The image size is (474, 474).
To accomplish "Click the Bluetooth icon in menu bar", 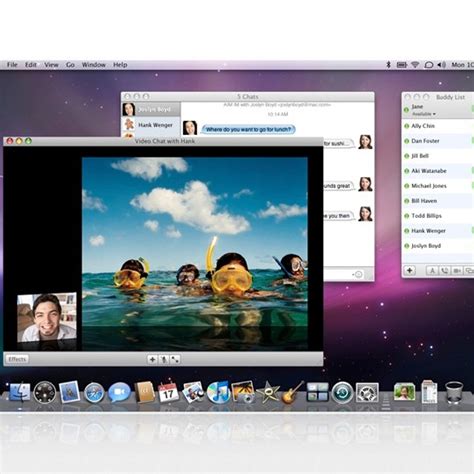I will click(388, 65).
